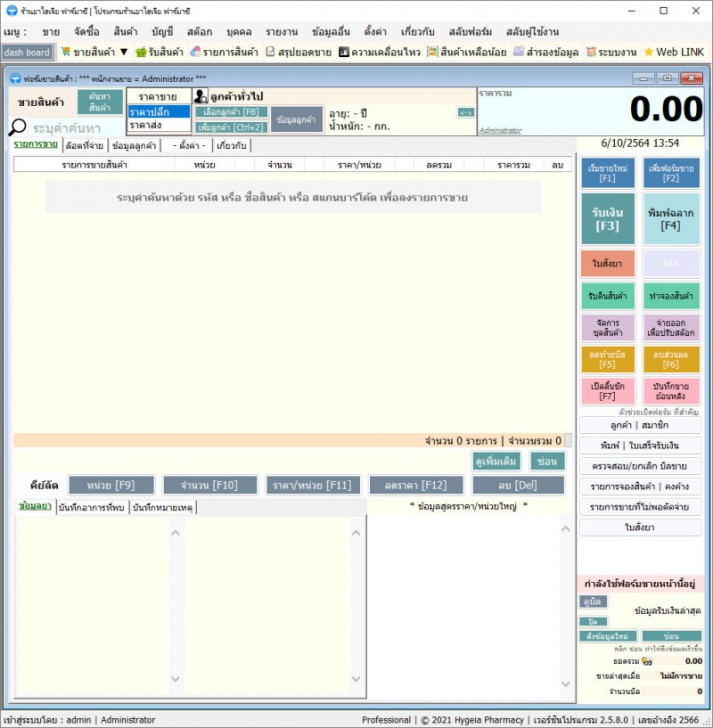Viewport: 713px width, 728px height.
Task: Open the บัญชี menu
Action: click(x=162, y=32)
